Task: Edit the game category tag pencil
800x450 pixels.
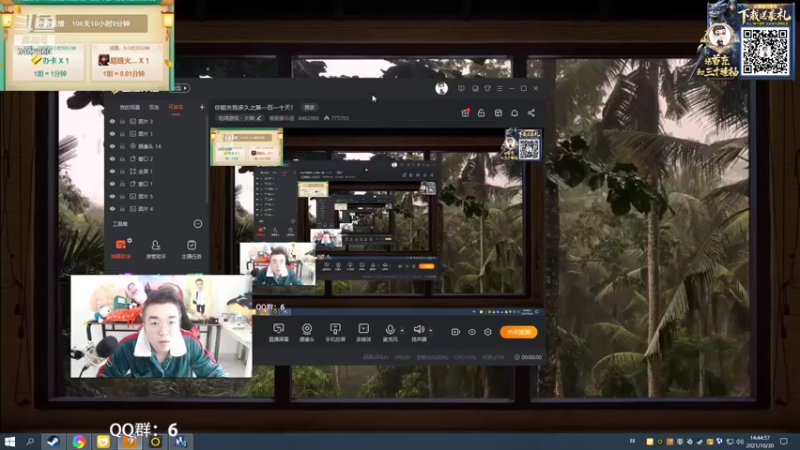Action: [259, 118]
